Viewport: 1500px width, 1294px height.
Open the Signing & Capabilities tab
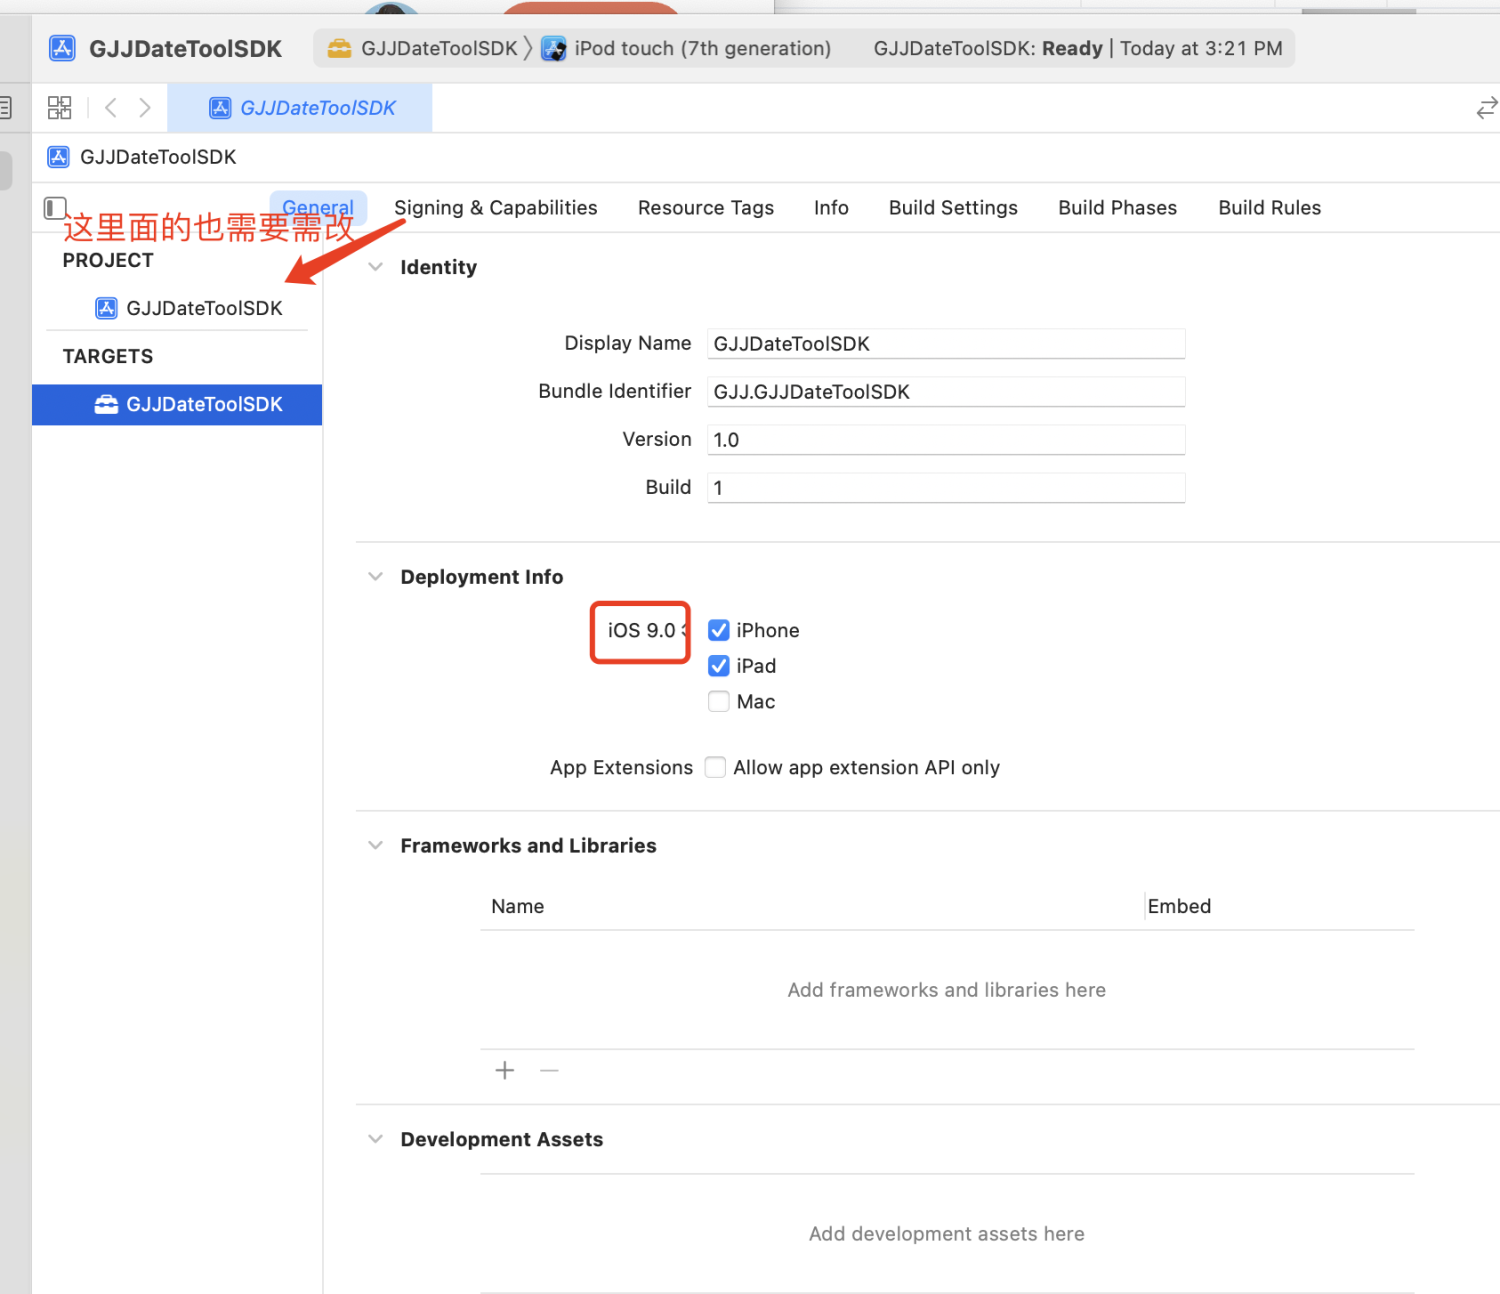(495, 208)
